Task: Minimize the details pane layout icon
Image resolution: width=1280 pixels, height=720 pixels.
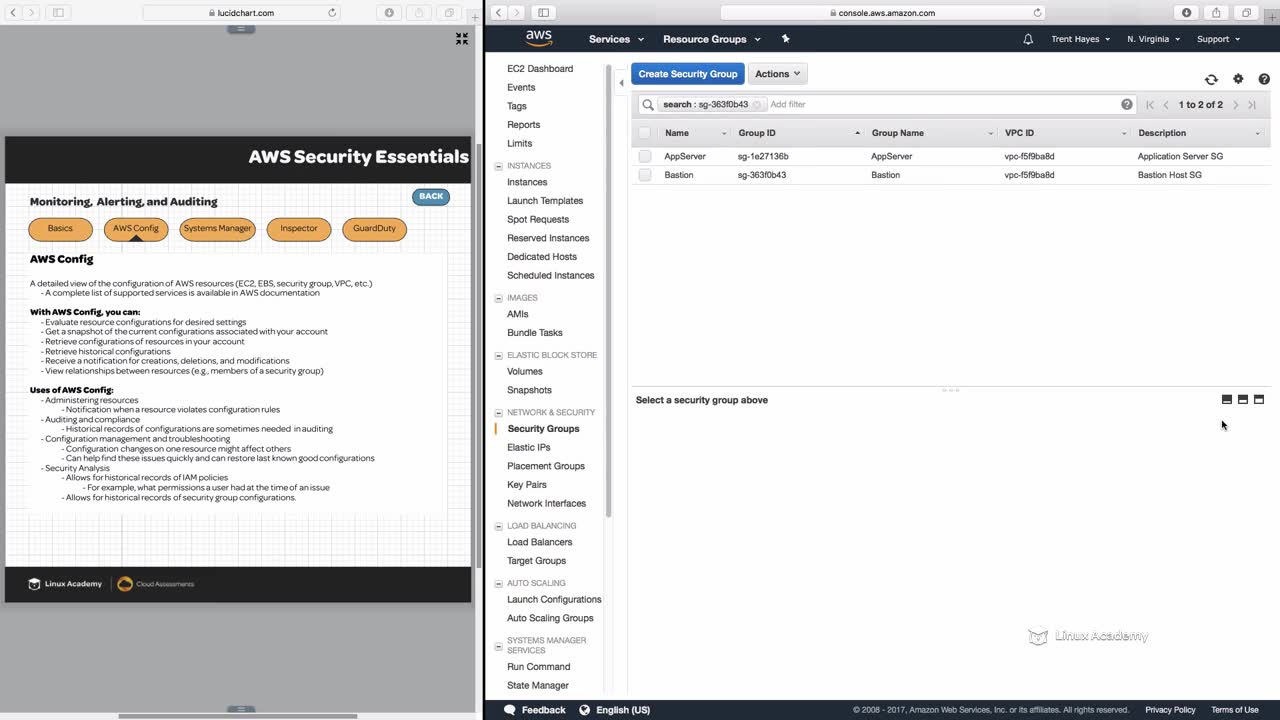Action: [x=1227, y=400]
